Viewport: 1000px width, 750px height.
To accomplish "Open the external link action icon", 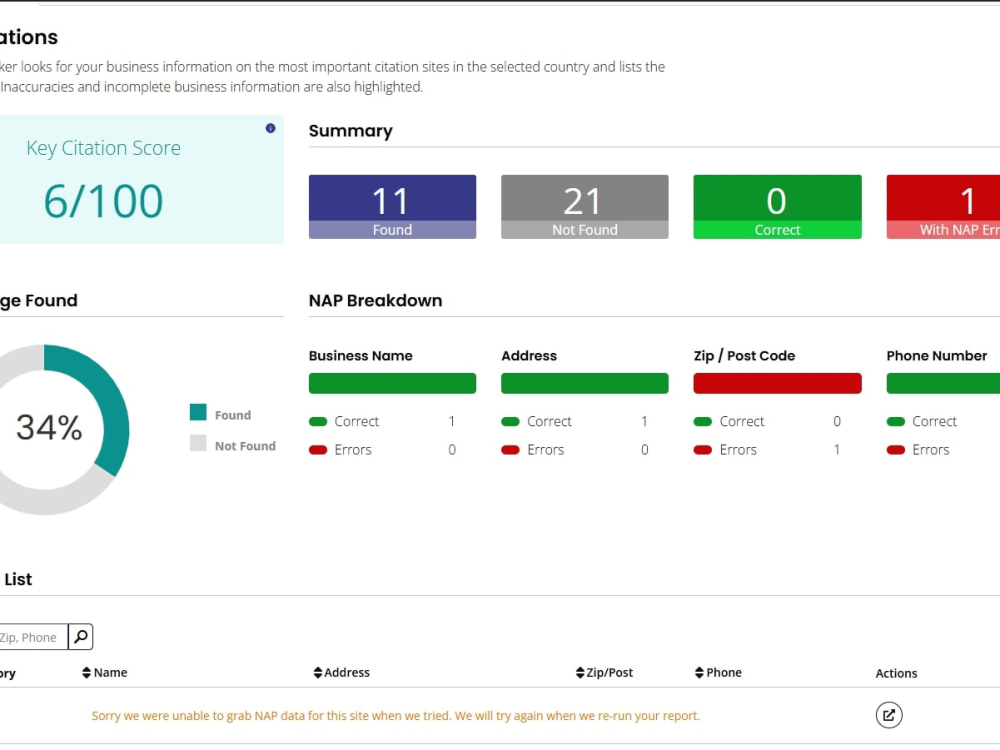I will [888, 715].
